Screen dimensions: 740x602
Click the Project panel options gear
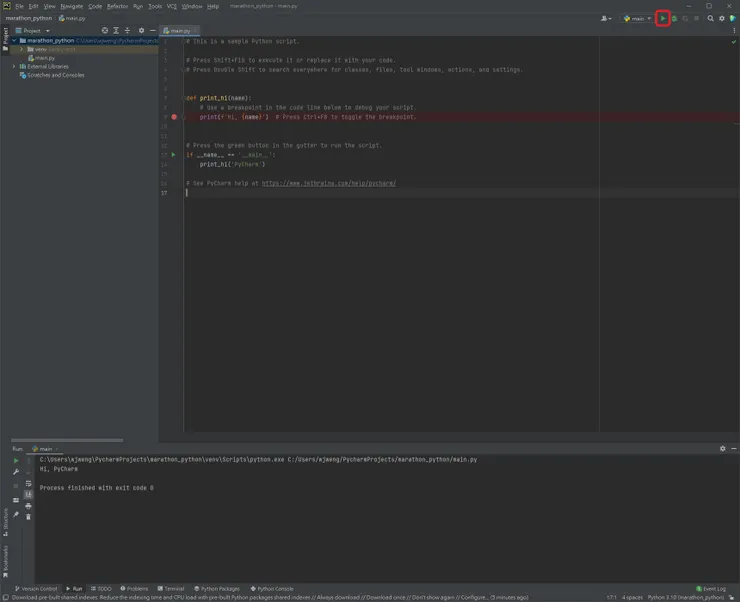141,31
